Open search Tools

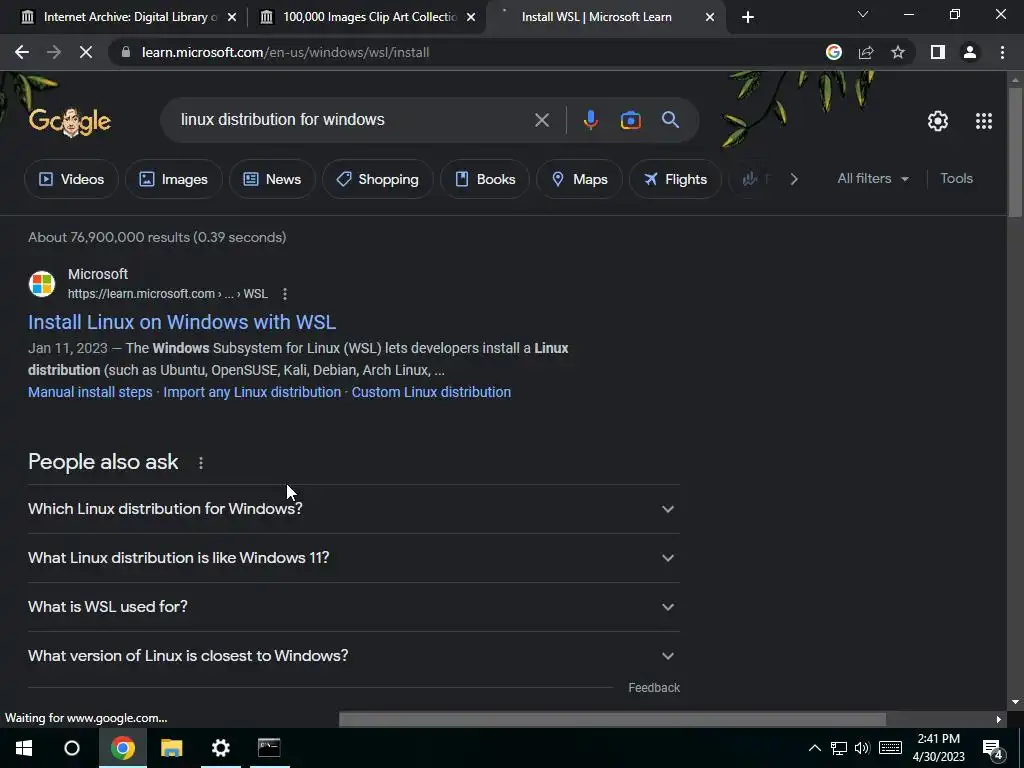(956, 178)
